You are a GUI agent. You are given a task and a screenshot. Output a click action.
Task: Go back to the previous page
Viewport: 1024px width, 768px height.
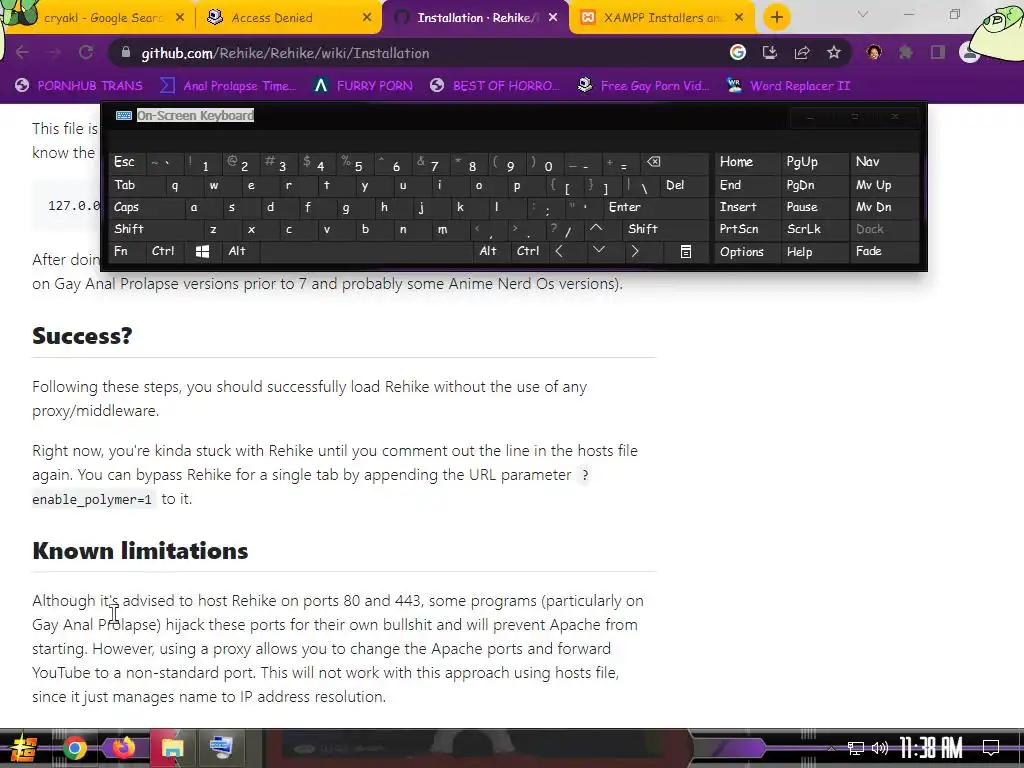pos(23,52)
